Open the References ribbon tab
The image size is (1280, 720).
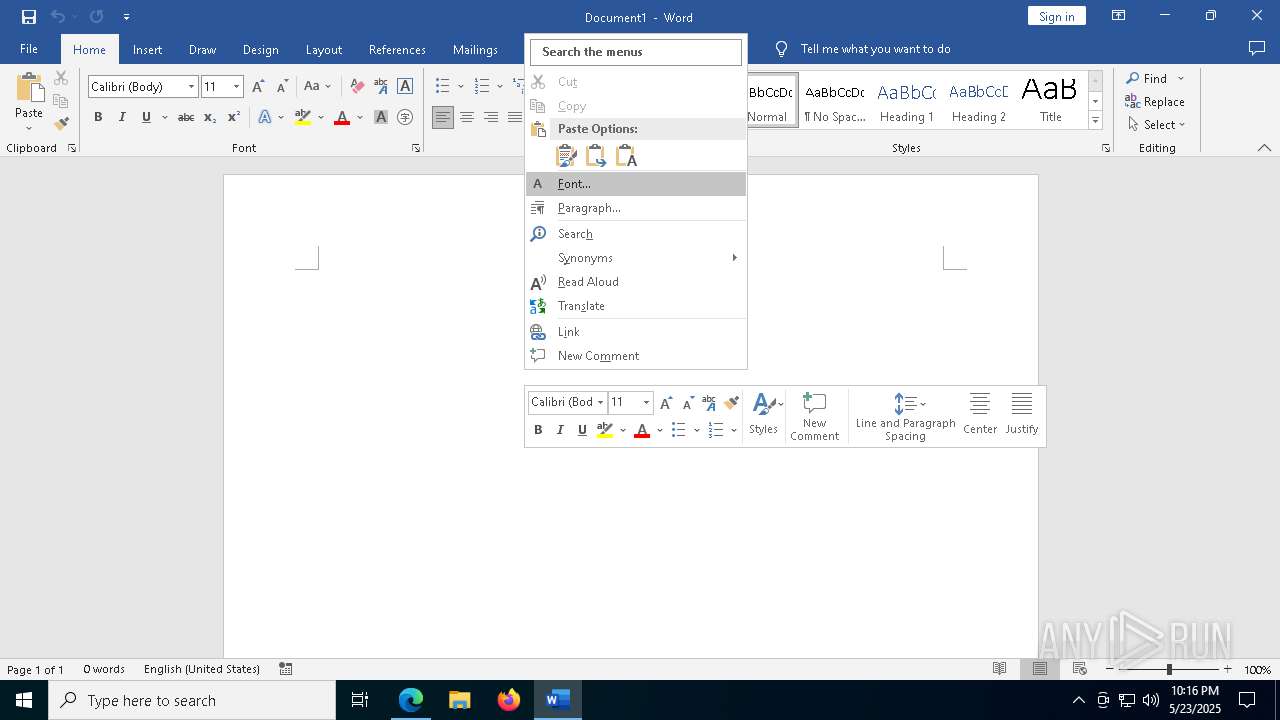[x=397, y=49]
